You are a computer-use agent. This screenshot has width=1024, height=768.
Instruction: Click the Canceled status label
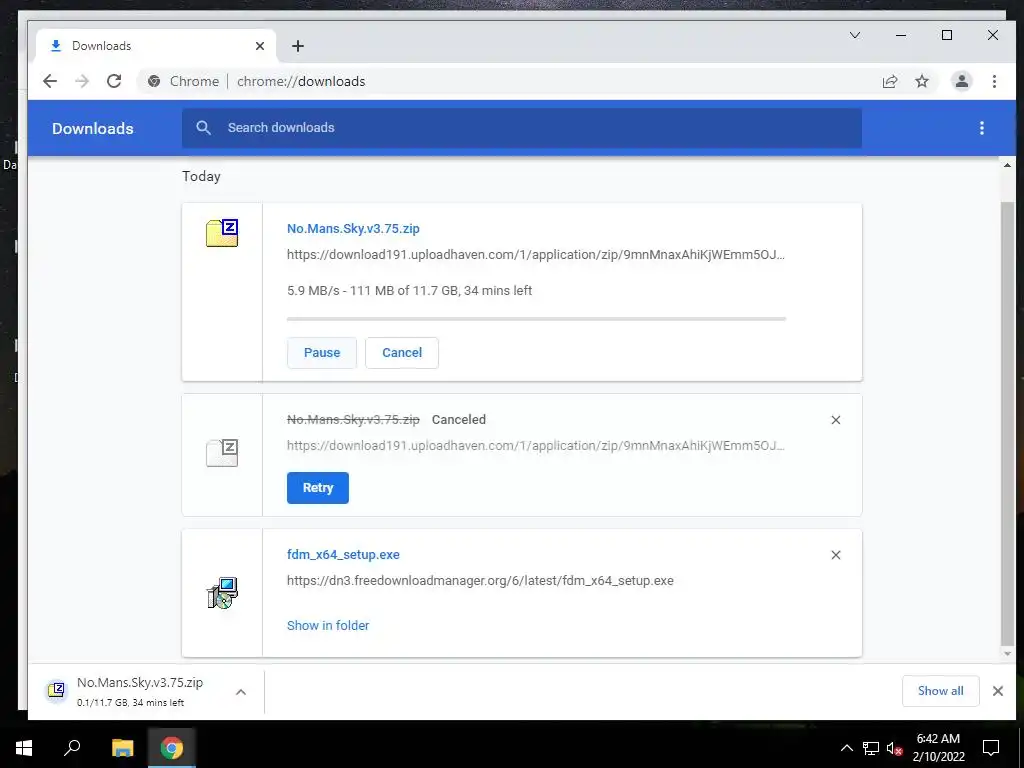(x=458, y=420)
